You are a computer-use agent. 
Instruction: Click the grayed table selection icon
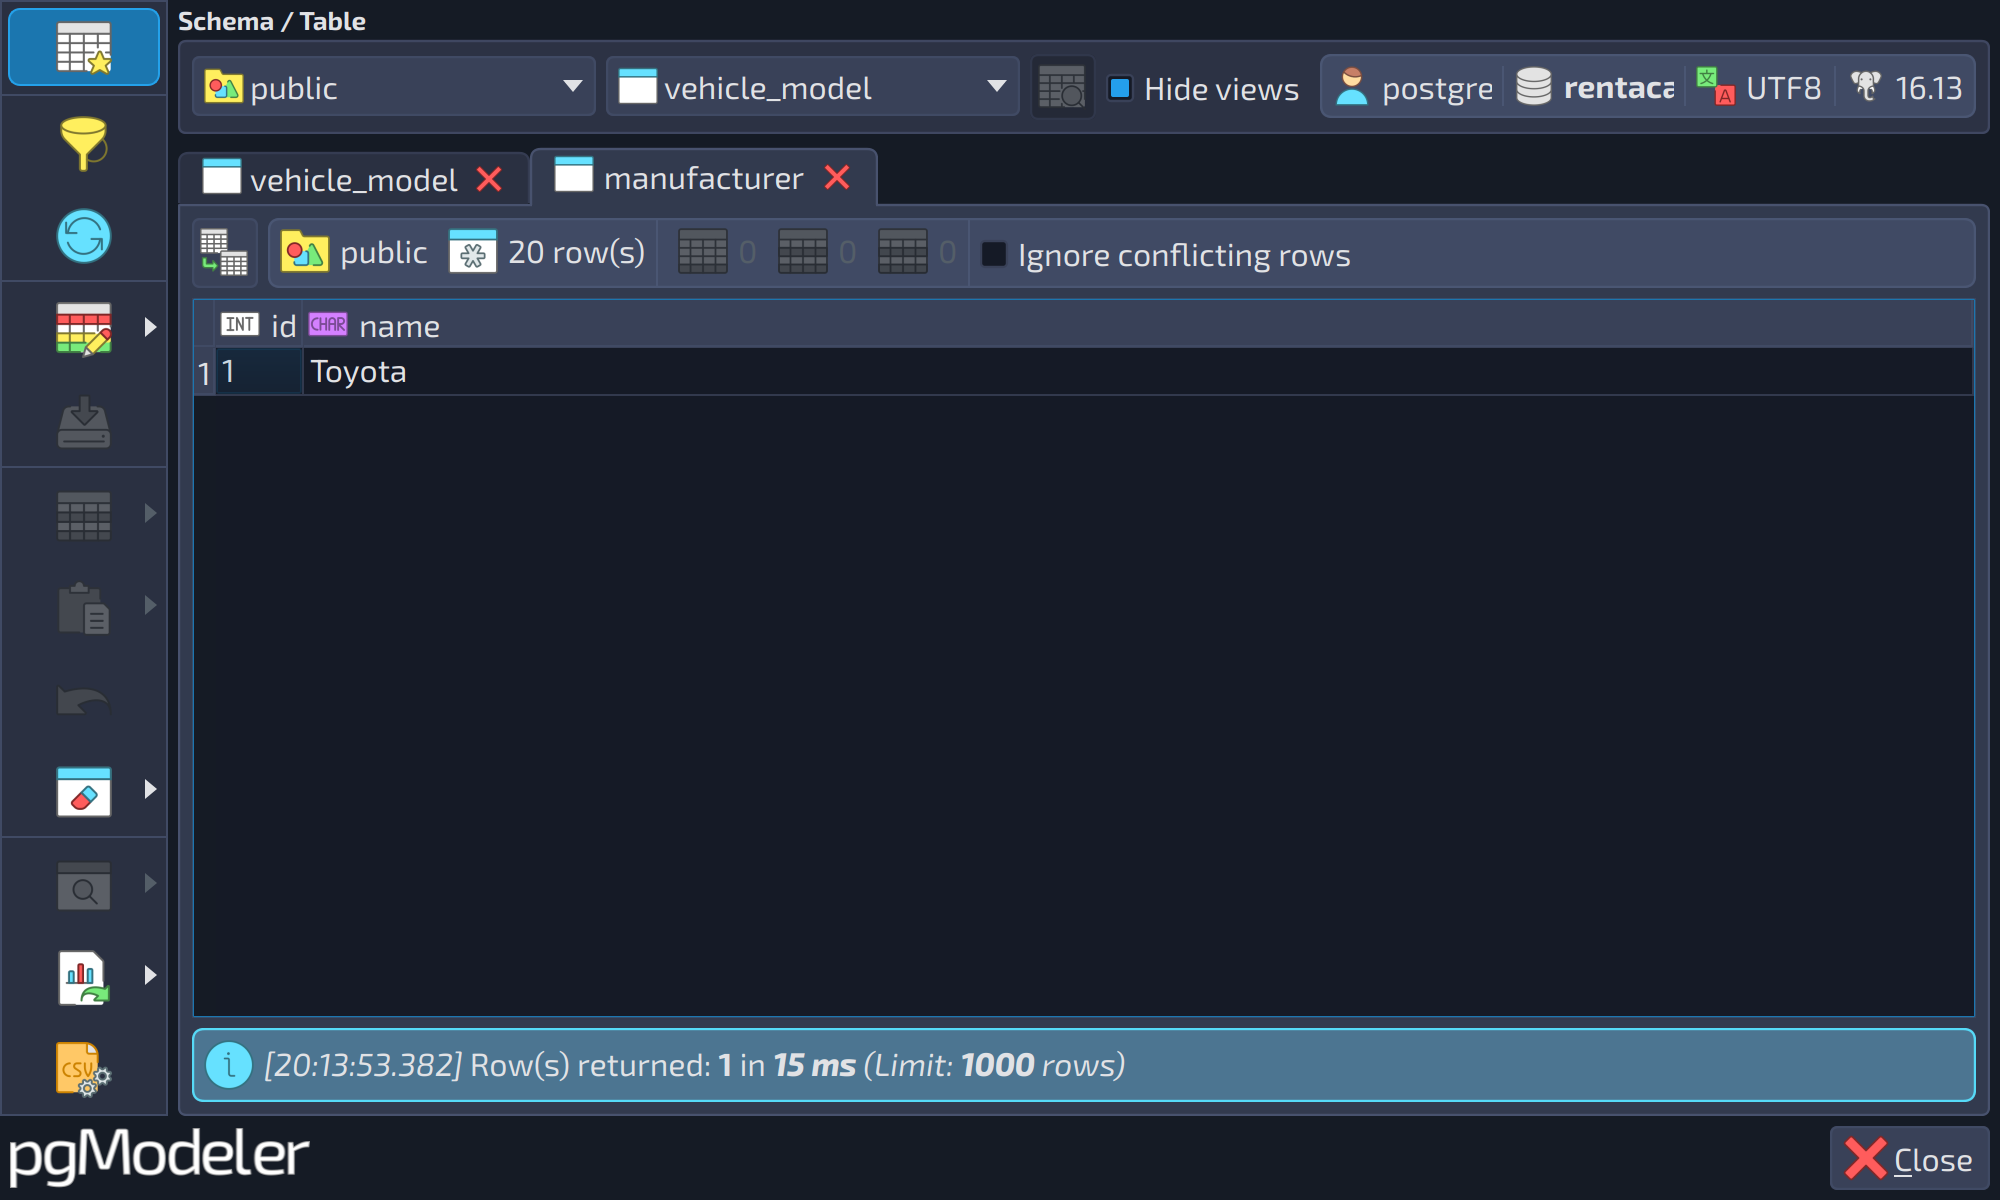(84, 515)
